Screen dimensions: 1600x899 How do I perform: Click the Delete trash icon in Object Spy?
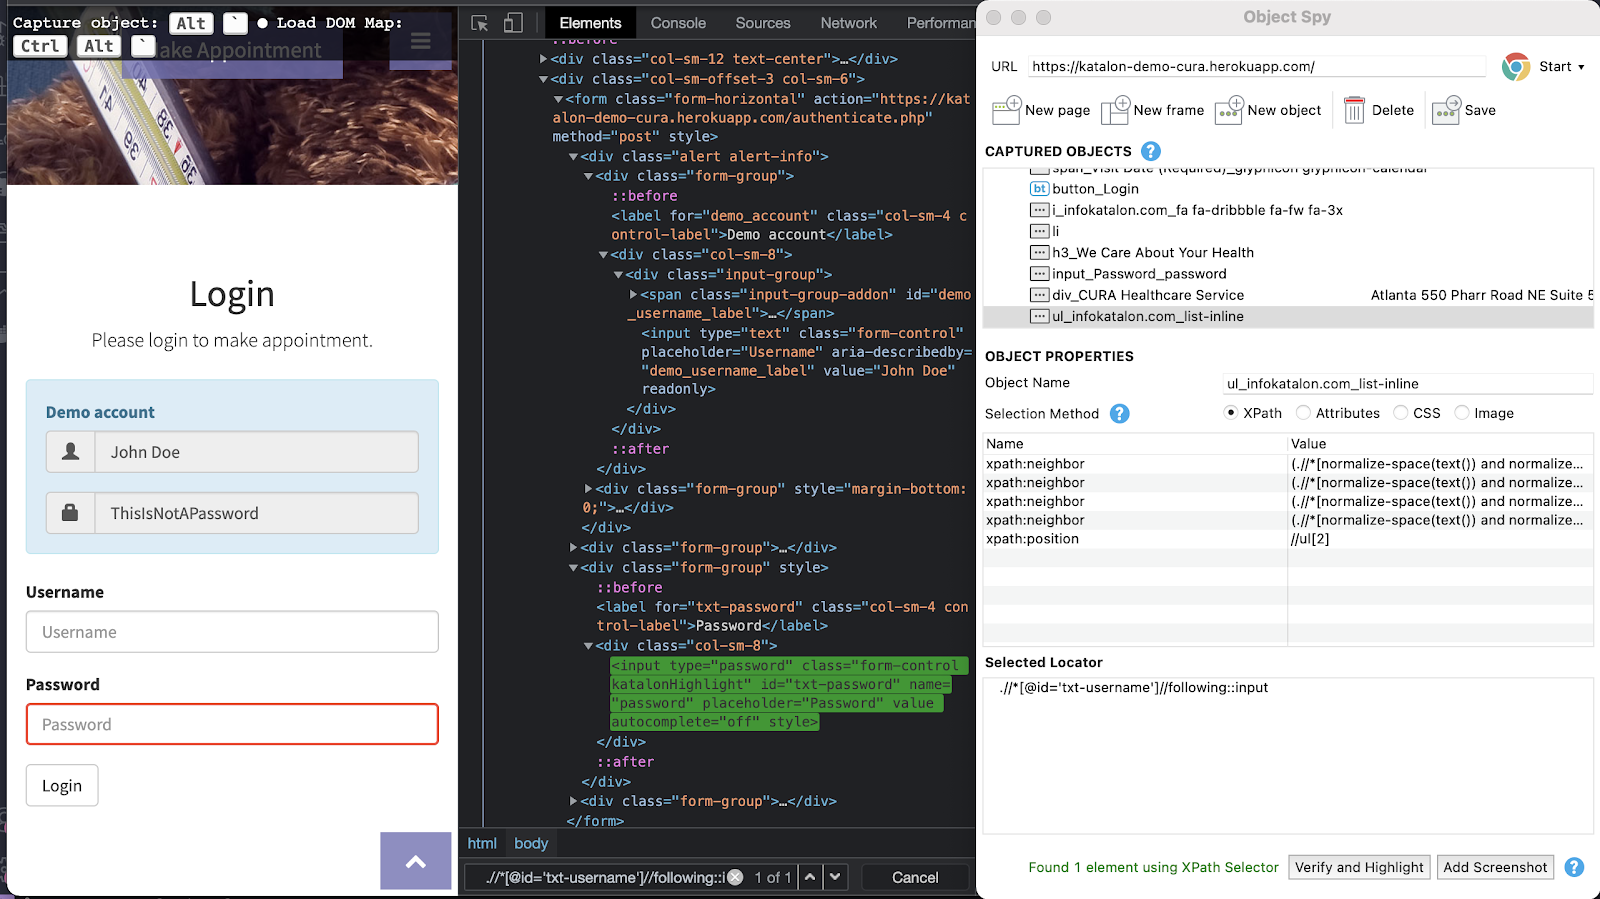[1354, 110]
